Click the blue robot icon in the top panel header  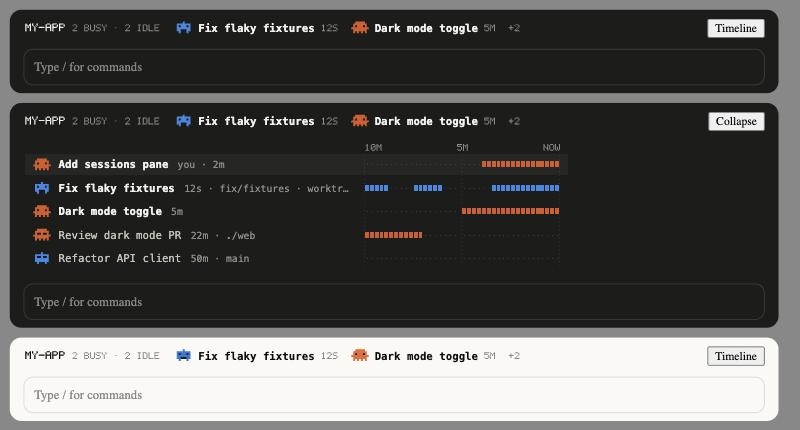pos(184,28)
